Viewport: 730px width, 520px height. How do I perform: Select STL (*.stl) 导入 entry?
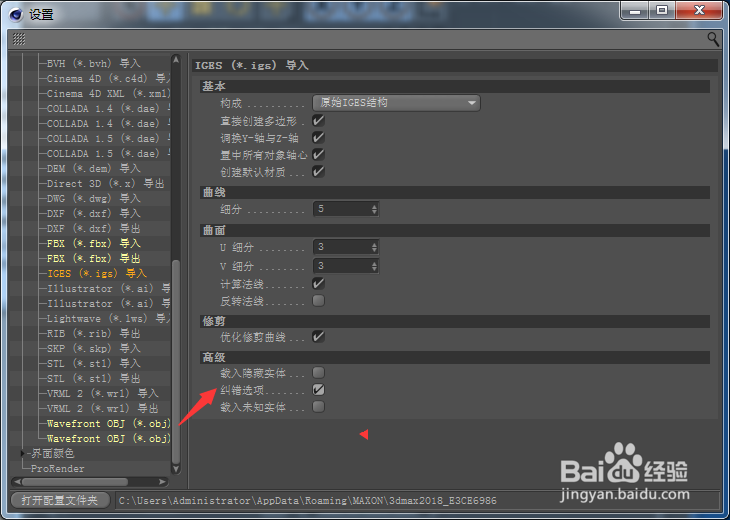tap(94, 363)
